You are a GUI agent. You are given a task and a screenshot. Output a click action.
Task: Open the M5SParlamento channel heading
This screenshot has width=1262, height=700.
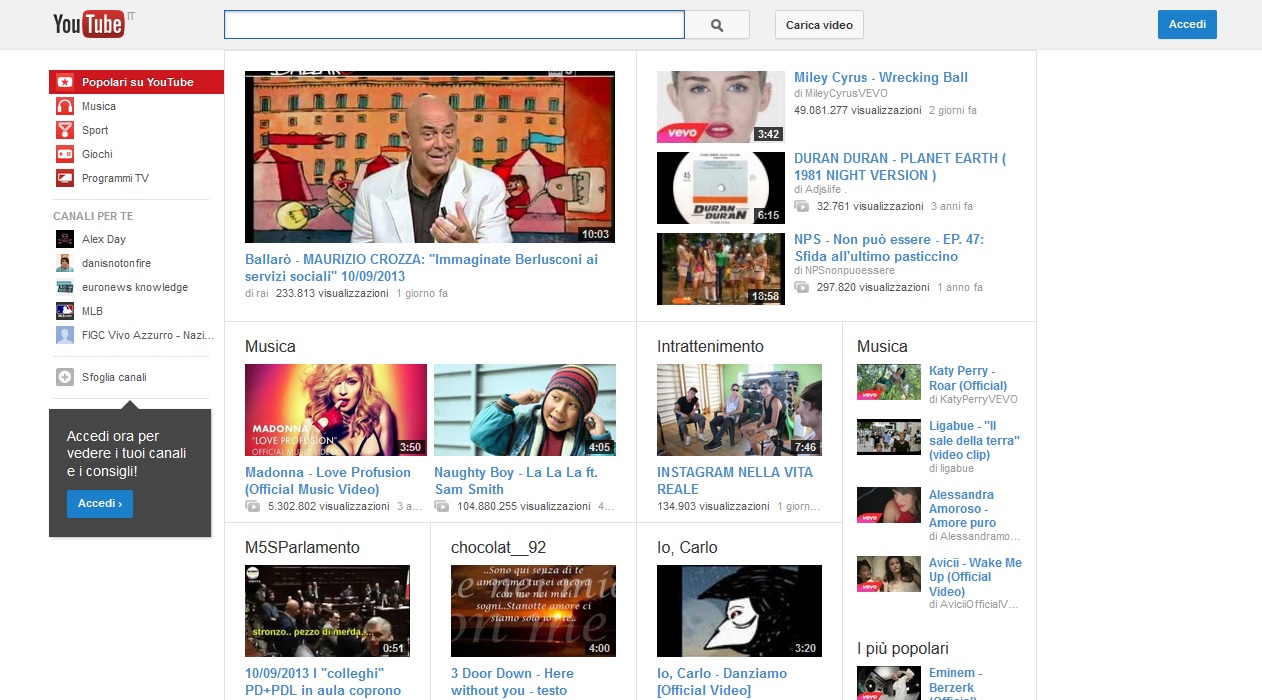point(302,547)
